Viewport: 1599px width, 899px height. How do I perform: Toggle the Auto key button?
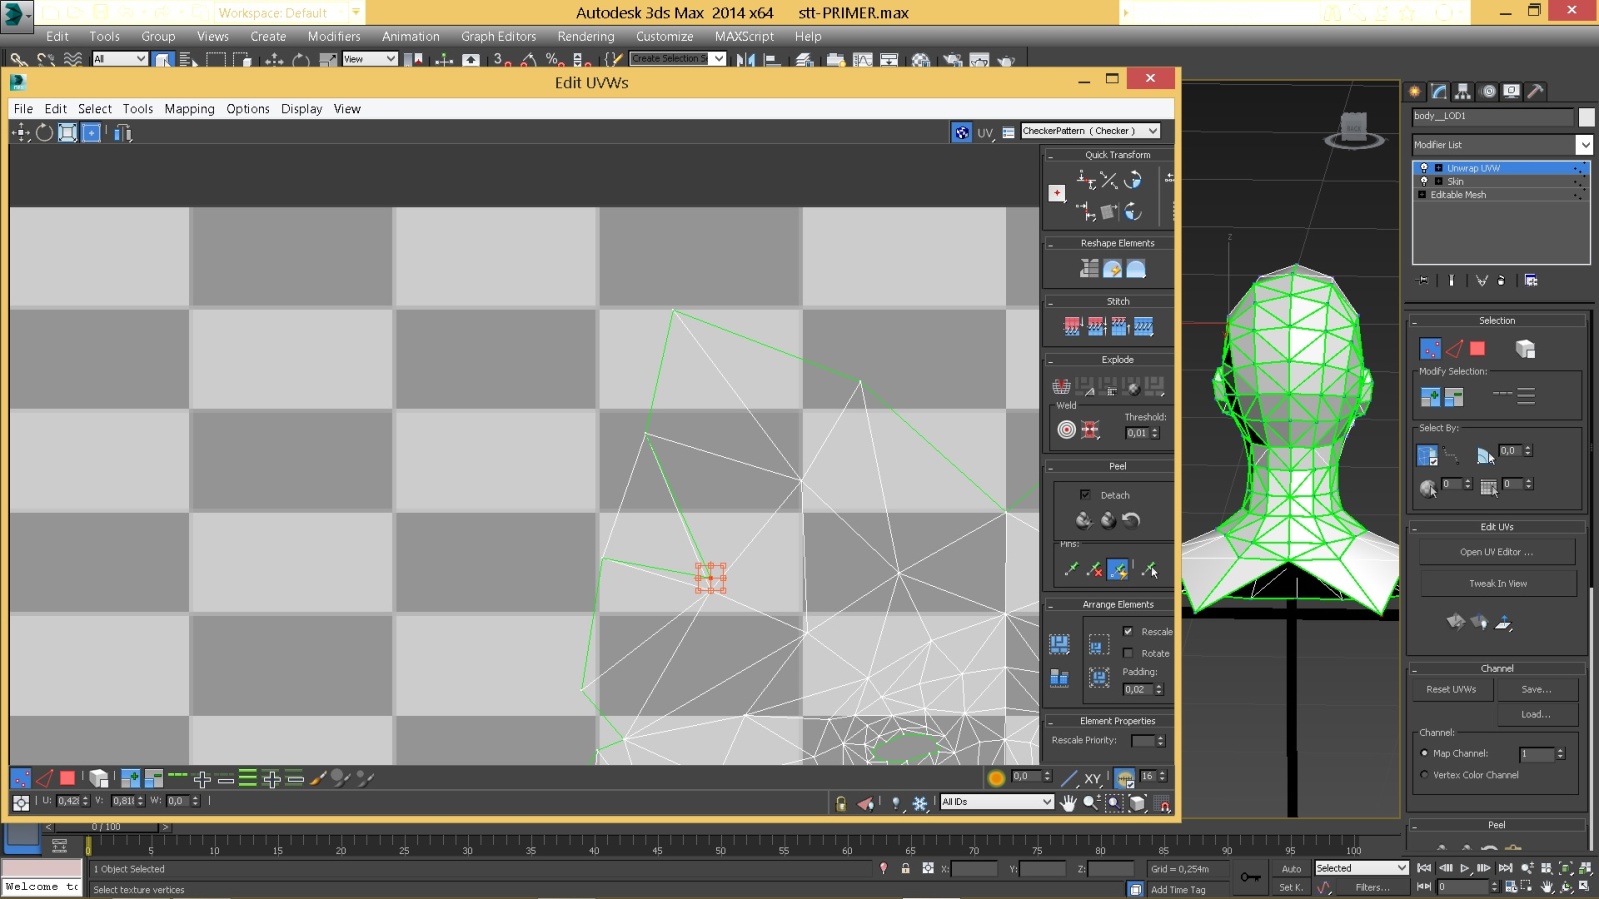pos(1291,868)
